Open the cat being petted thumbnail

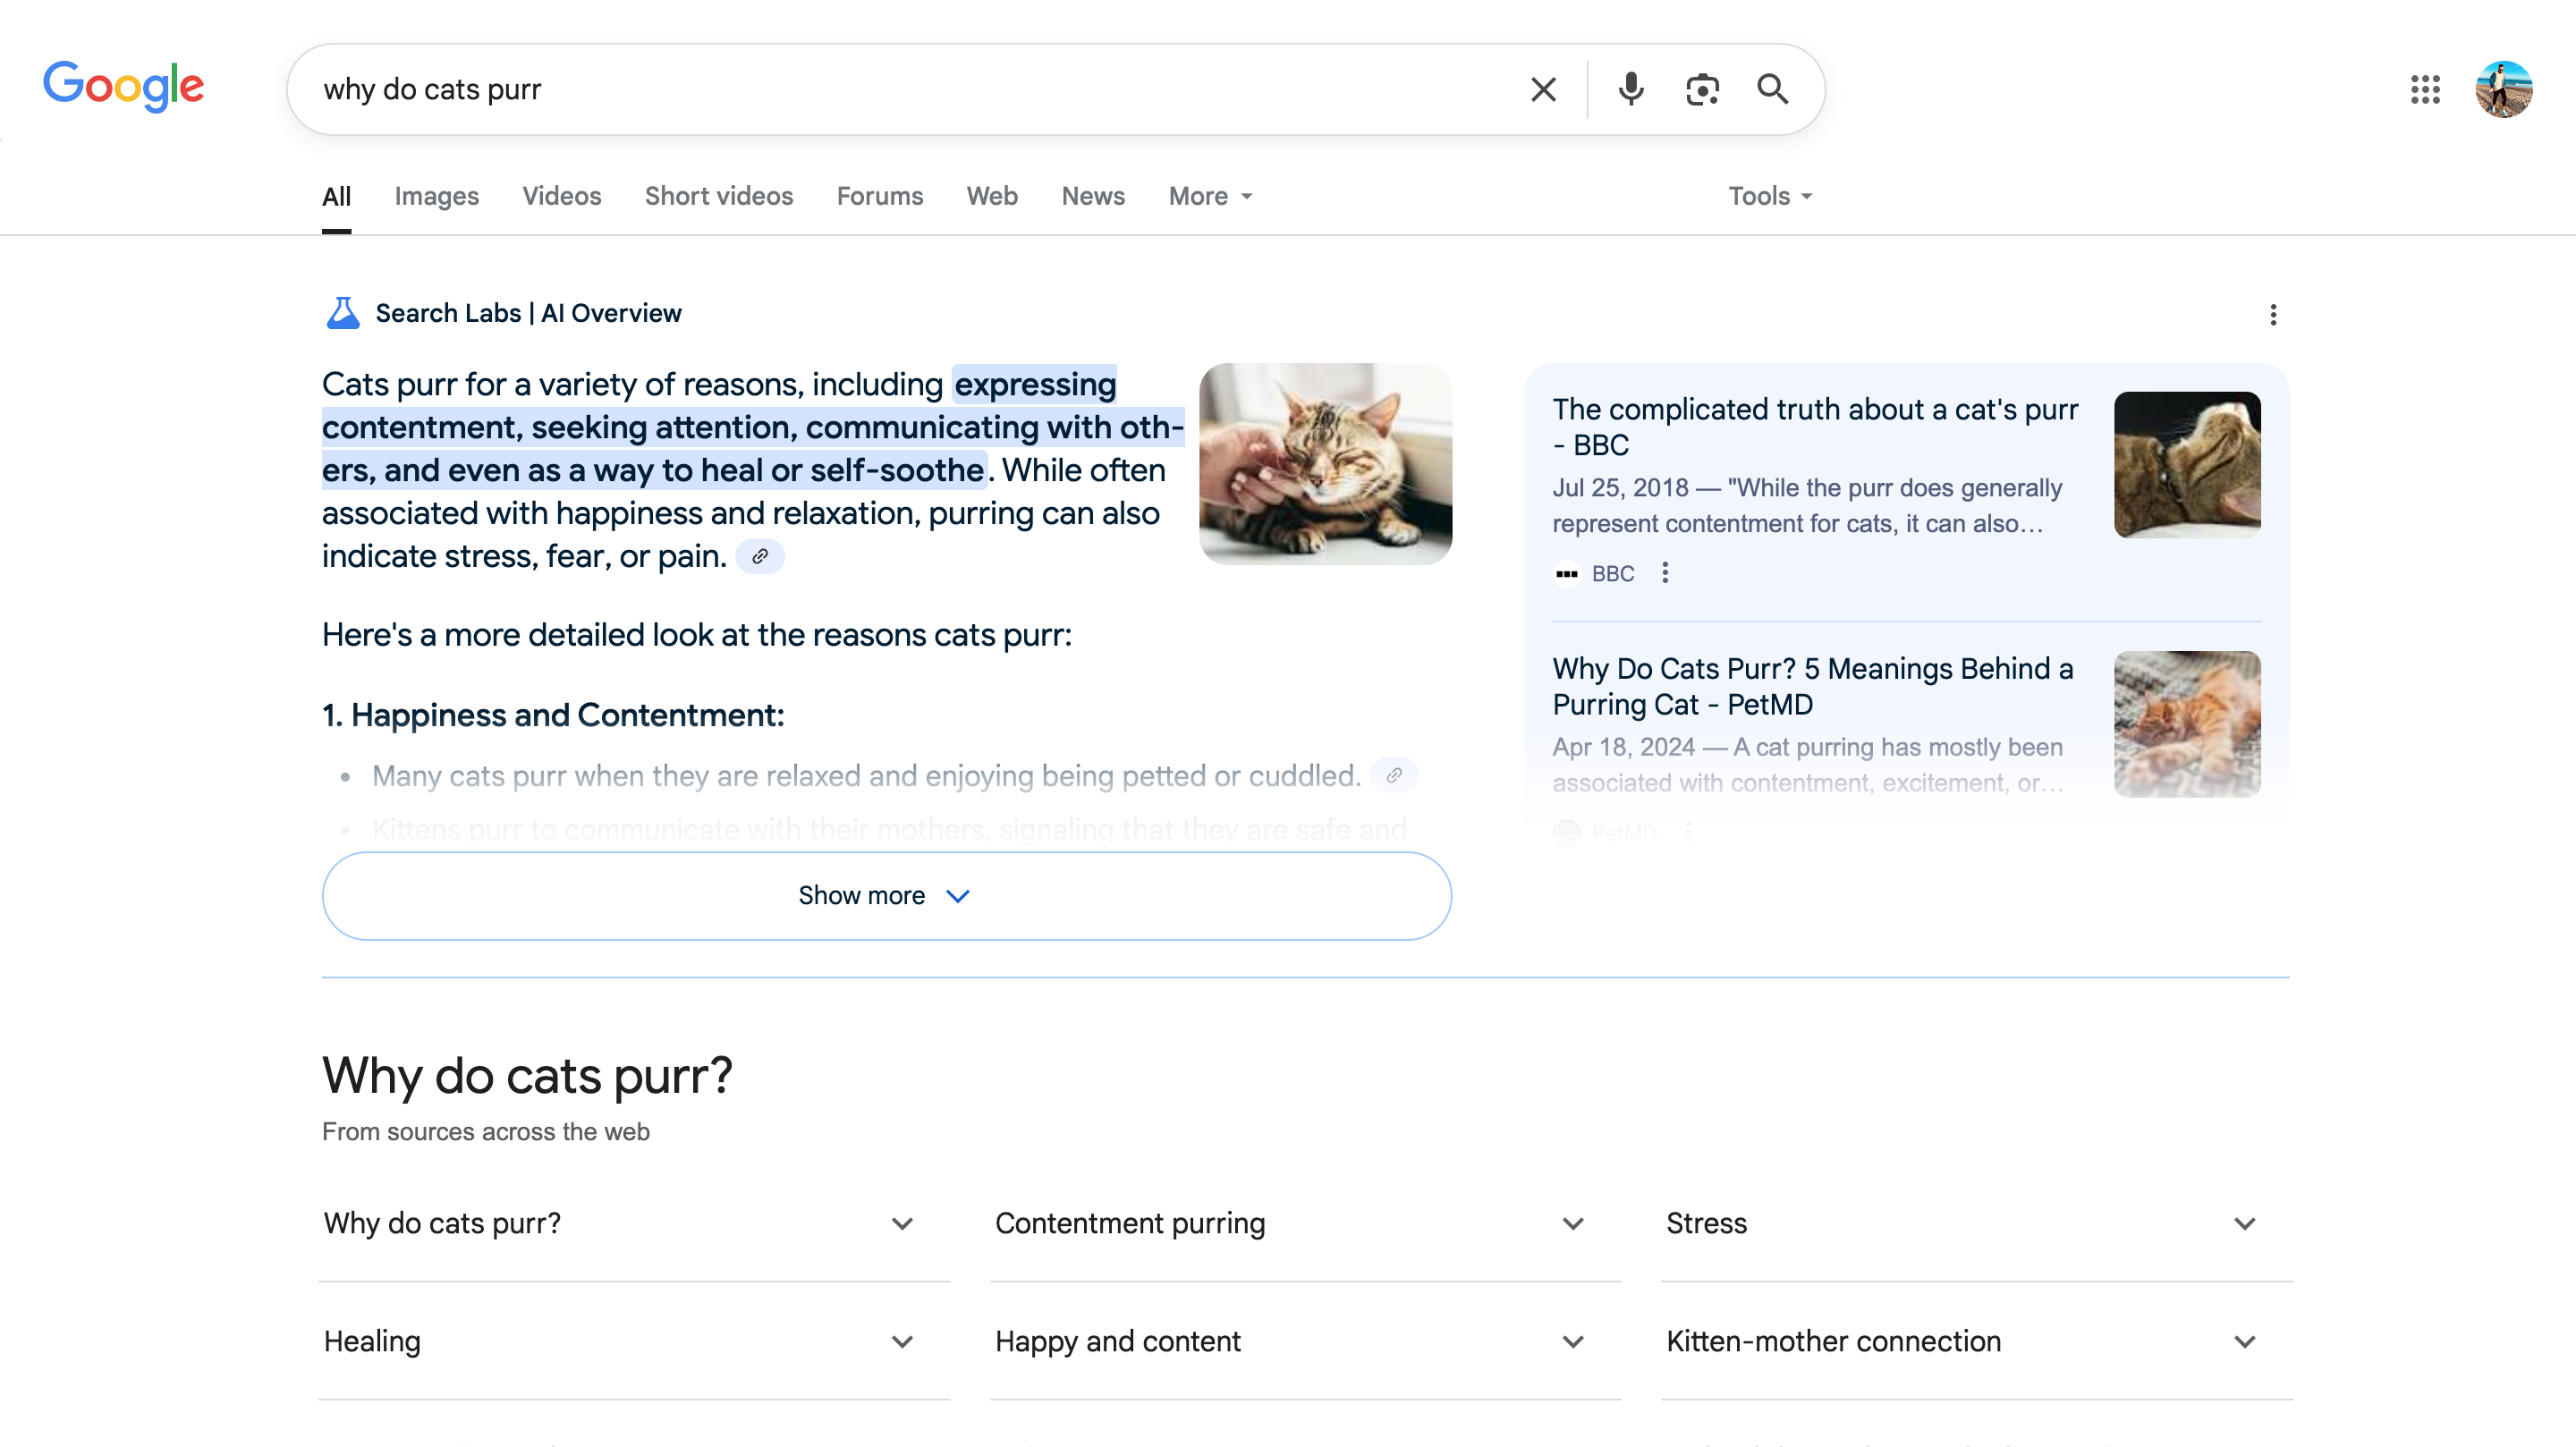pos(1325,464)
